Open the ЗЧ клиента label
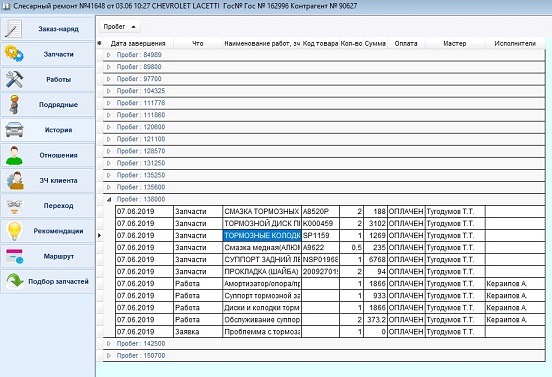The image size is (552, 377). click(x=58, y=181)
